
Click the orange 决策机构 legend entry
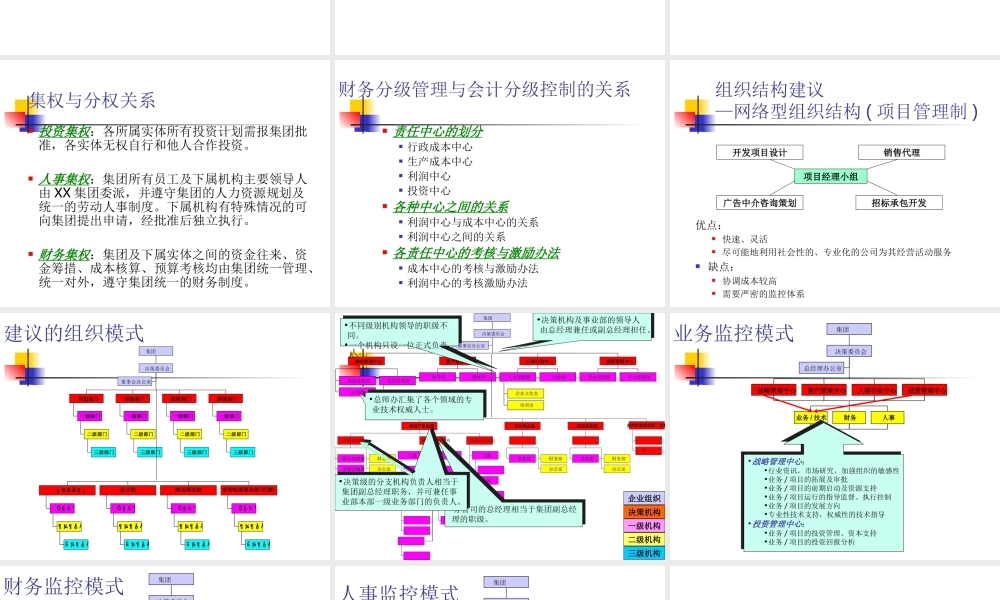(646, 510)
